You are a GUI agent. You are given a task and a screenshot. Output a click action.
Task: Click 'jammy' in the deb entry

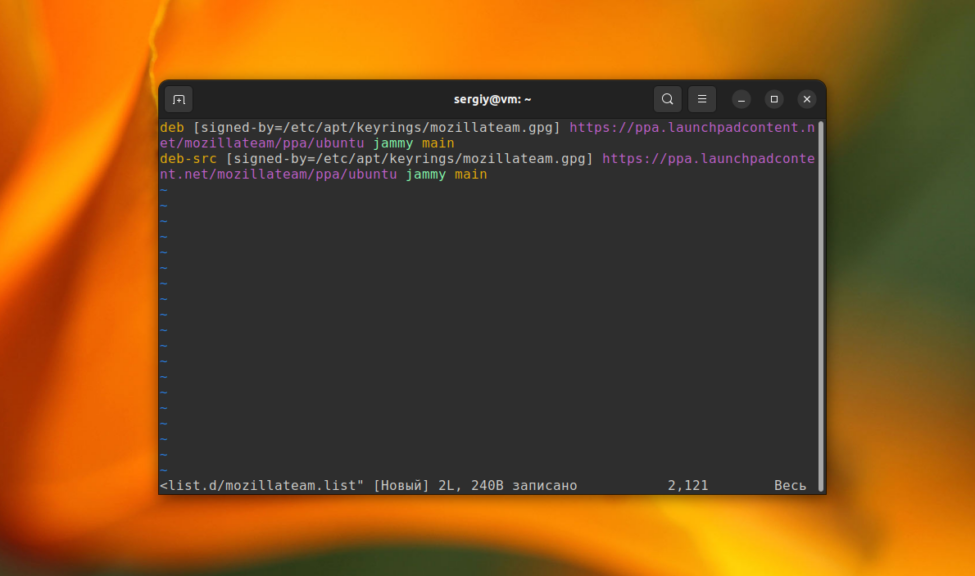pos(393,144)
